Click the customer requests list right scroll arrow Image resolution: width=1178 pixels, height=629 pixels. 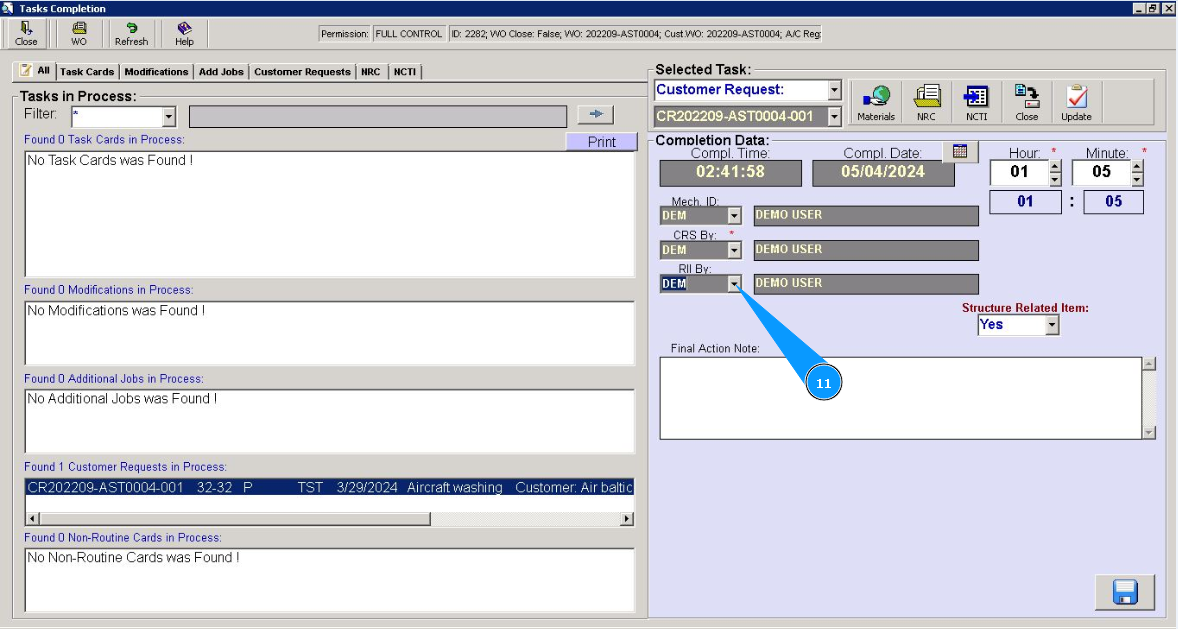(627, 519)
